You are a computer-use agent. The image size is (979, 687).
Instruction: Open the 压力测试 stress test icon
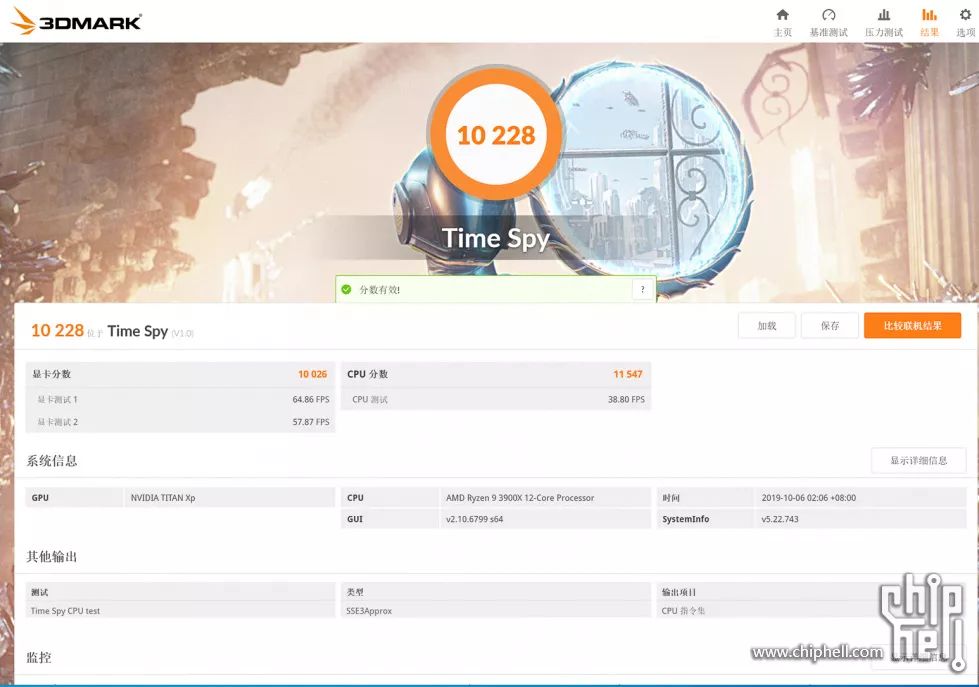(x=883, y=15)
